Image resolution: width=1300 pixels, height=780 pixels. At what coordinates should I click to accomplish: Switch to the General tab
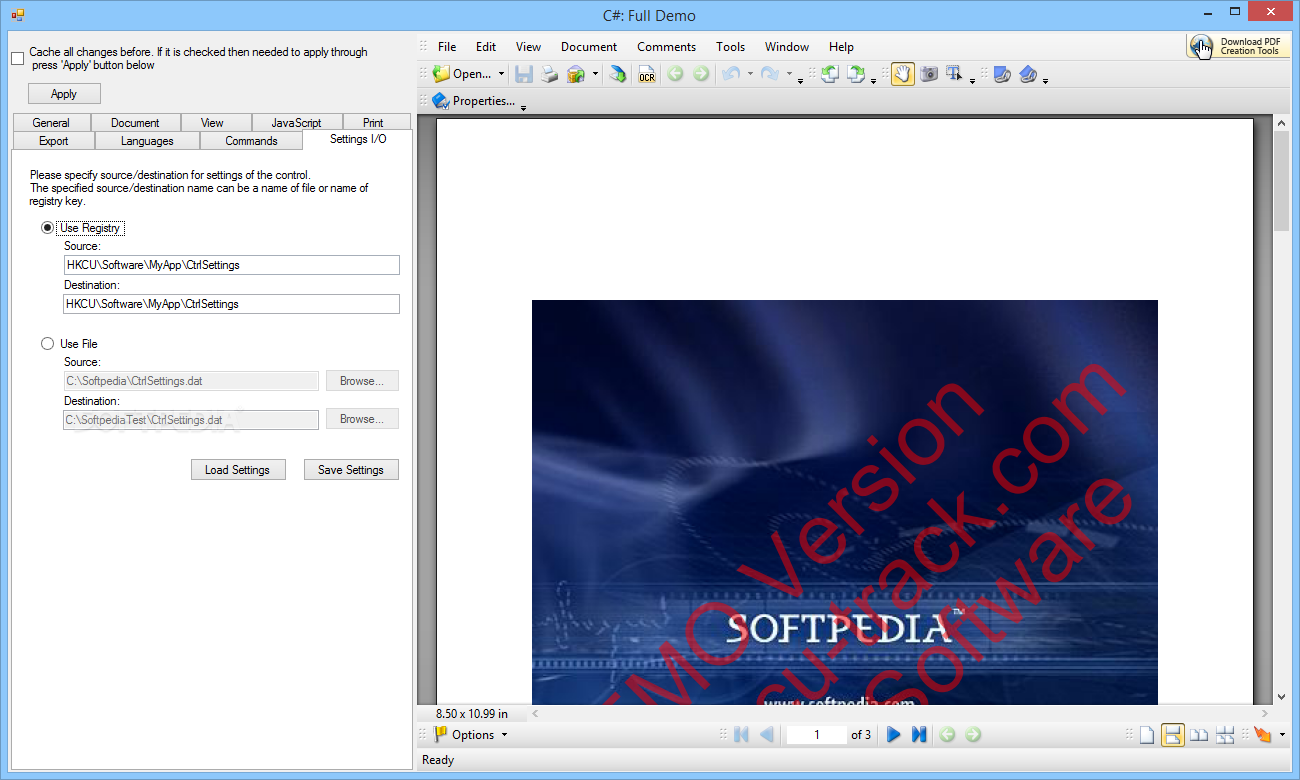(x=51, y=123)
